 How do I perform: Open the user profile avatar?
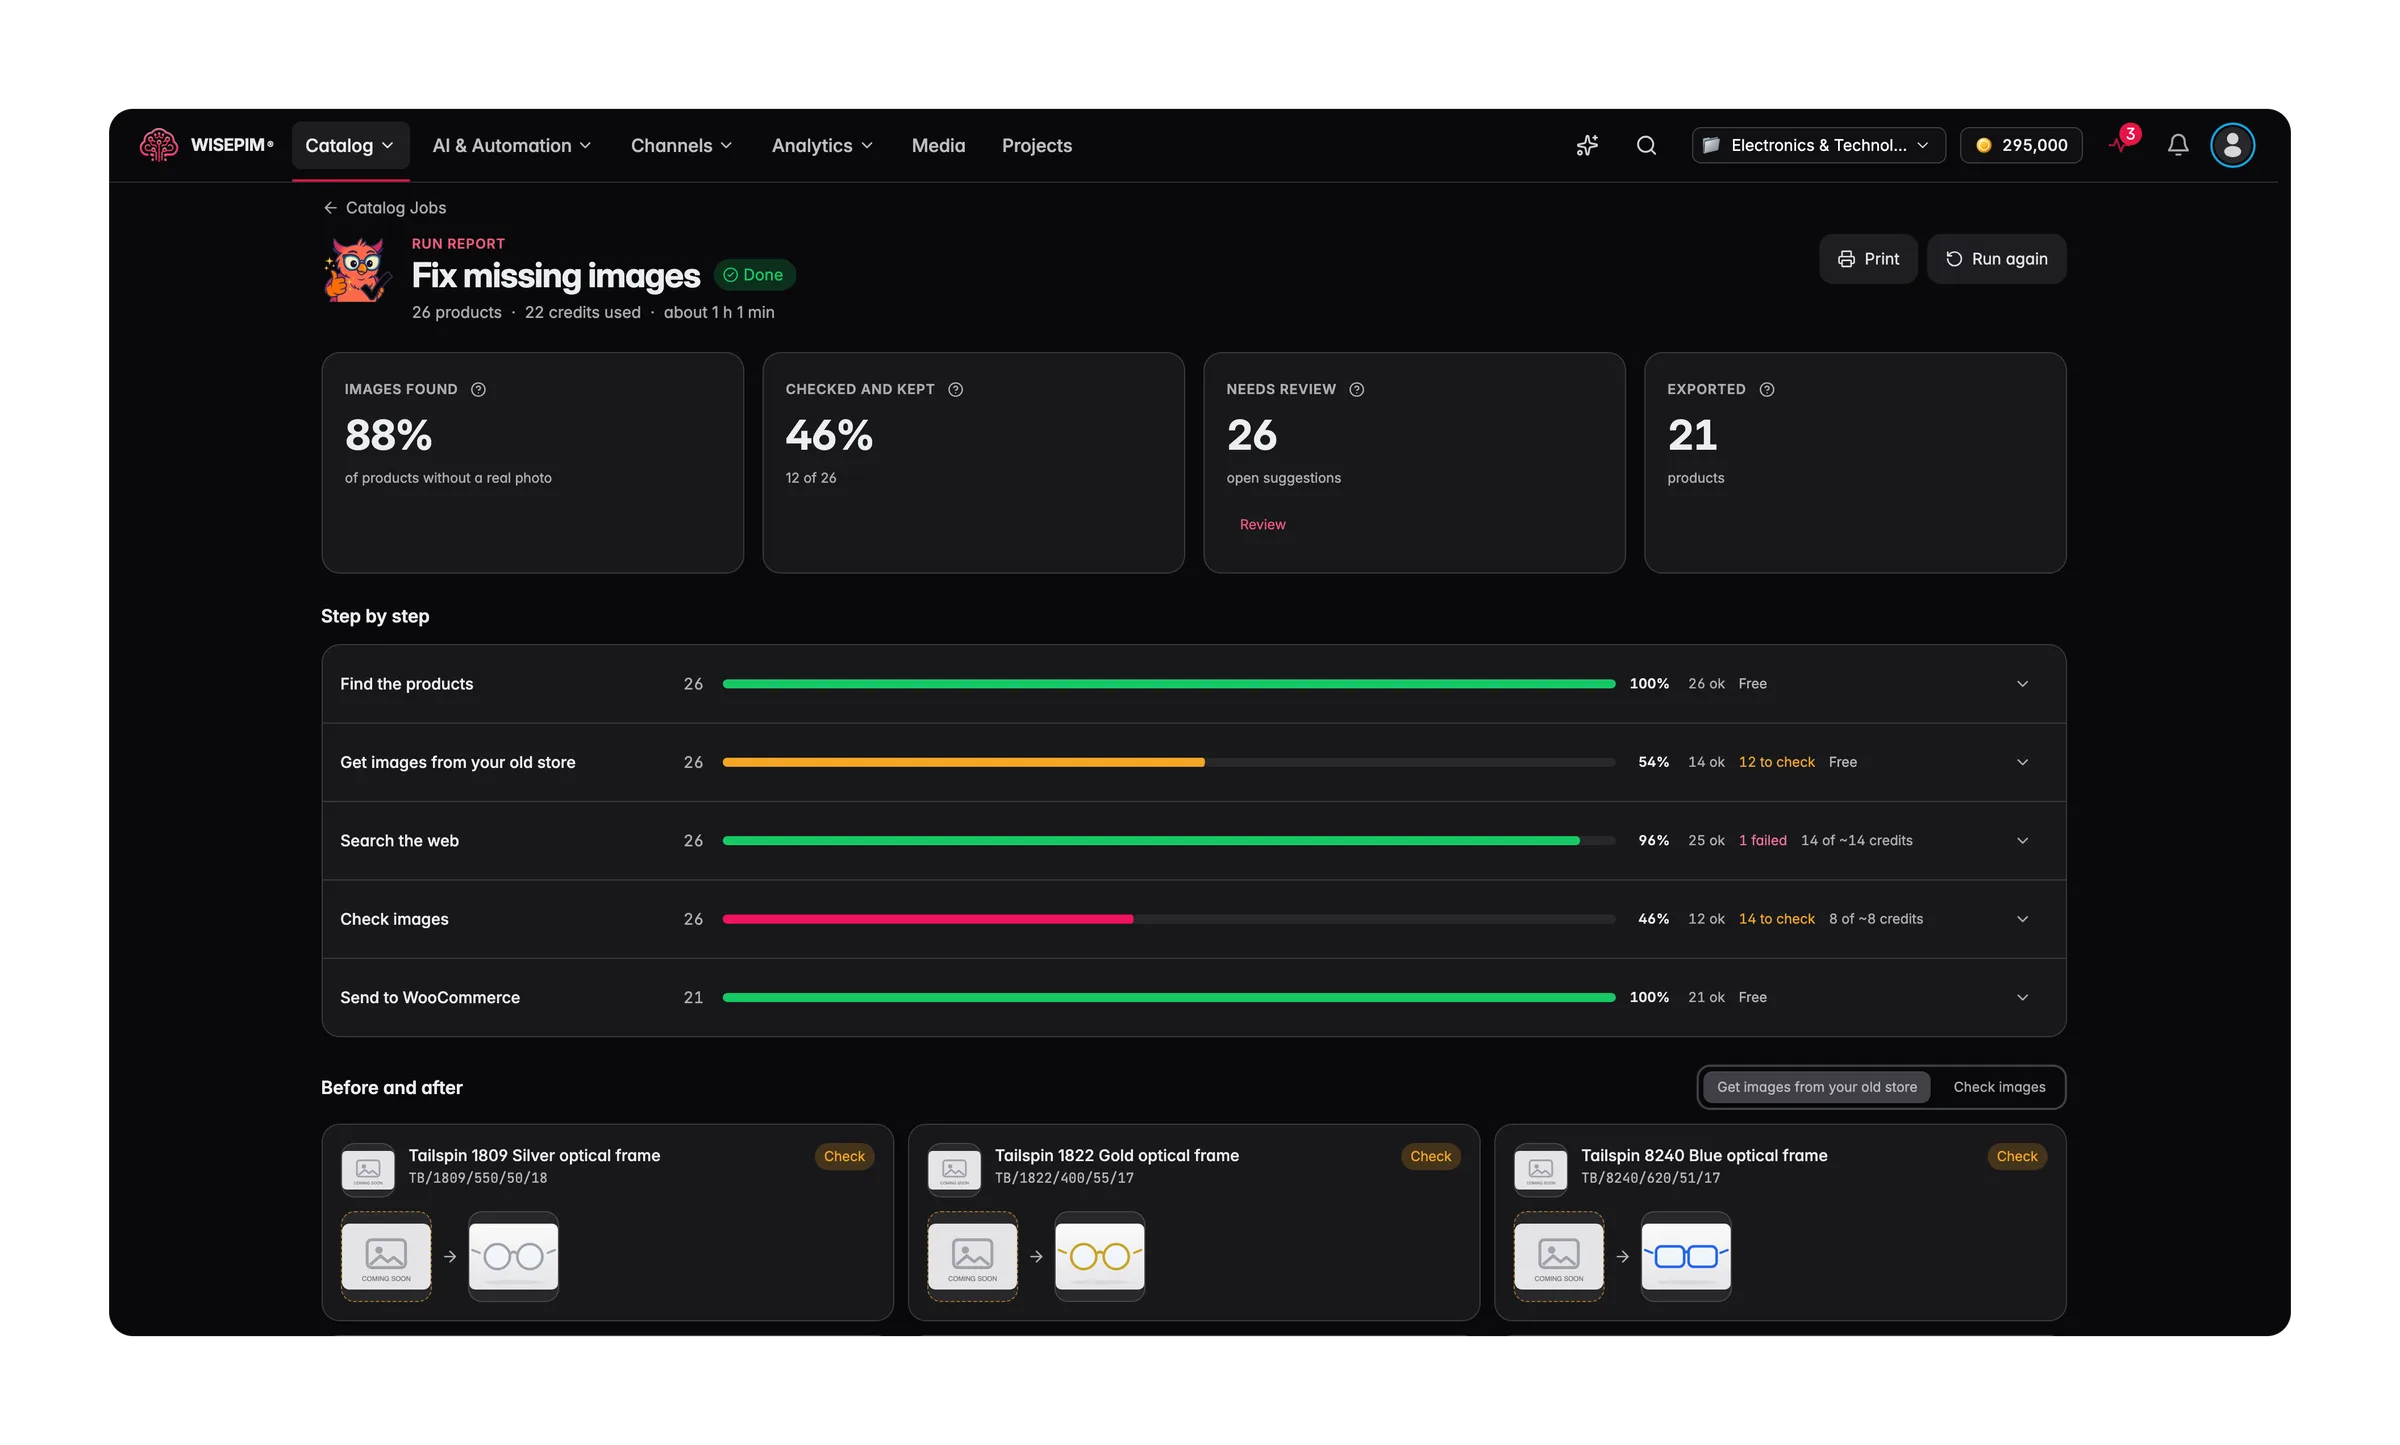2232,145
